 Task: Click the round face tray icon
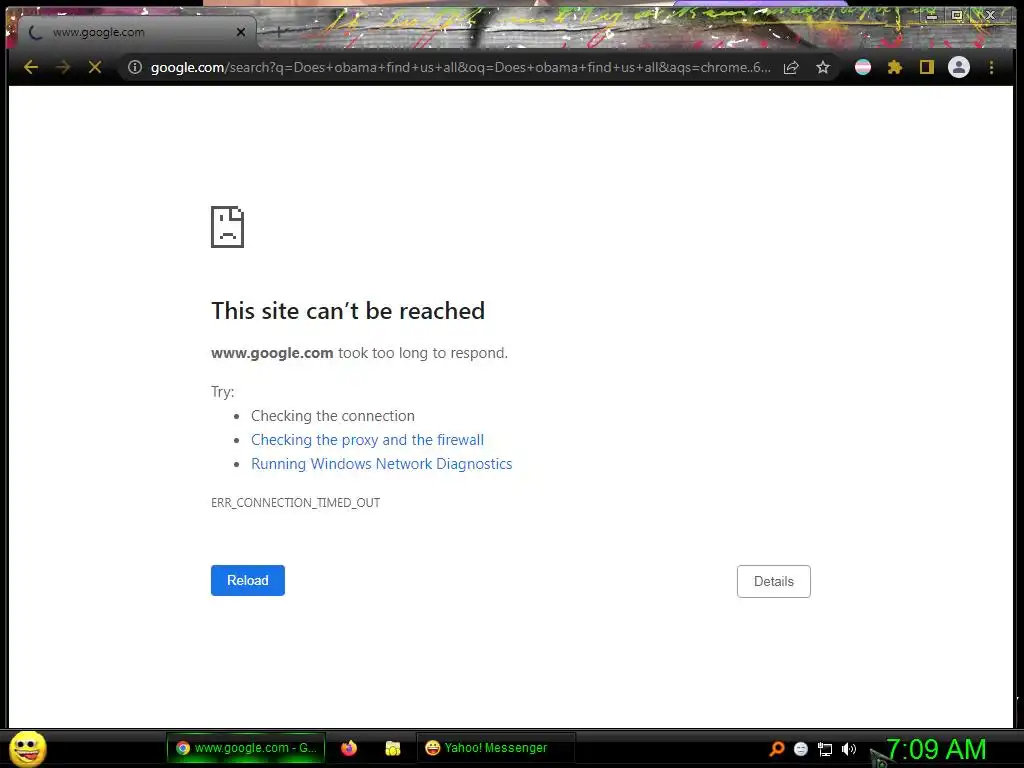pyautogui.click(x=801, y=749)
